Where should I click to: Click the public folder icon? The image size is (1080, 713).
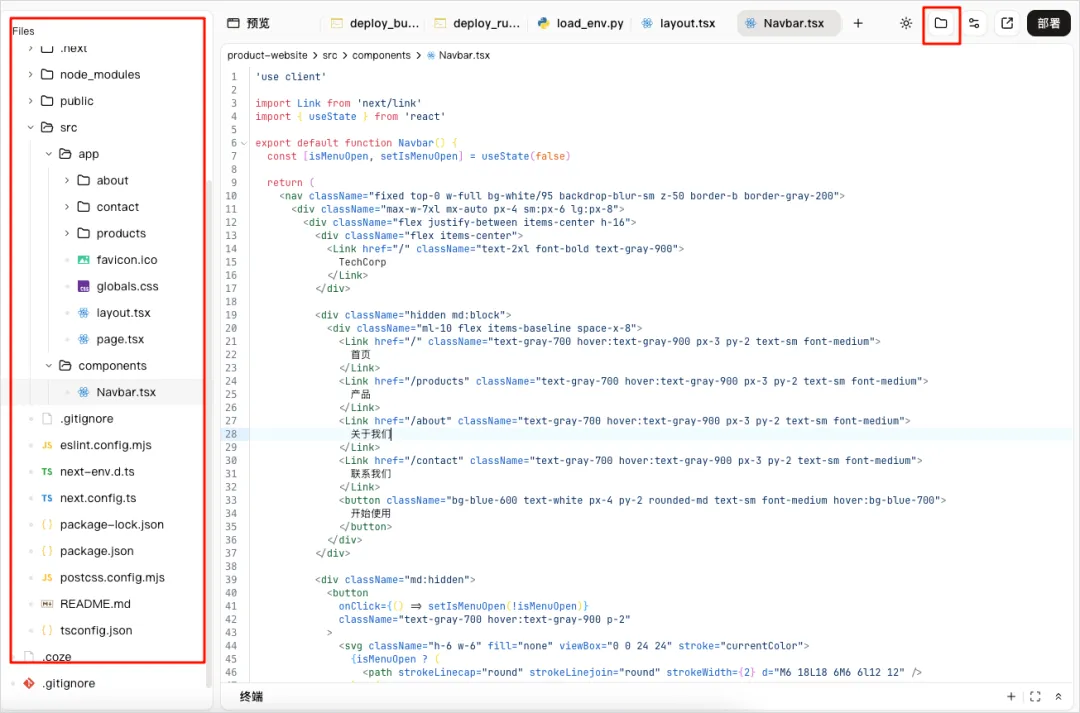point(47,101)
